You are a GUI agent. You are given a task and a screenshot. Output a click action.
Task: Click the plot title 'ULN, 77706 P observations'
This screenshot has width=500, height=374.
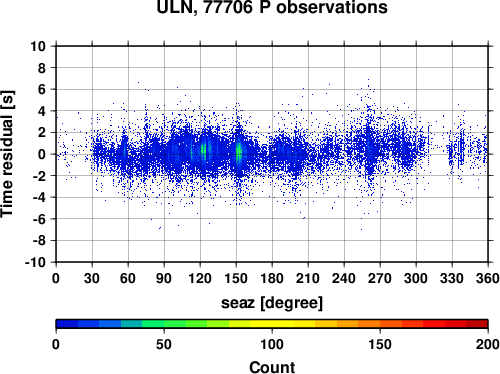point(272,7)
